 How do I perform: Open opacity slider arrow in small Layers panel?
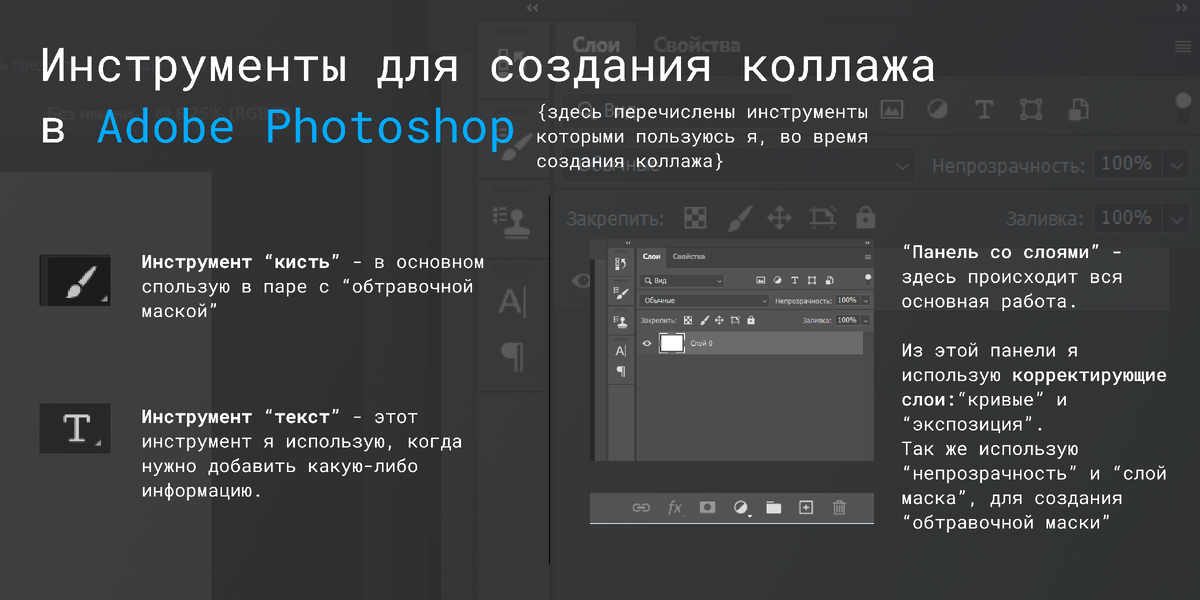coord(866,301)
